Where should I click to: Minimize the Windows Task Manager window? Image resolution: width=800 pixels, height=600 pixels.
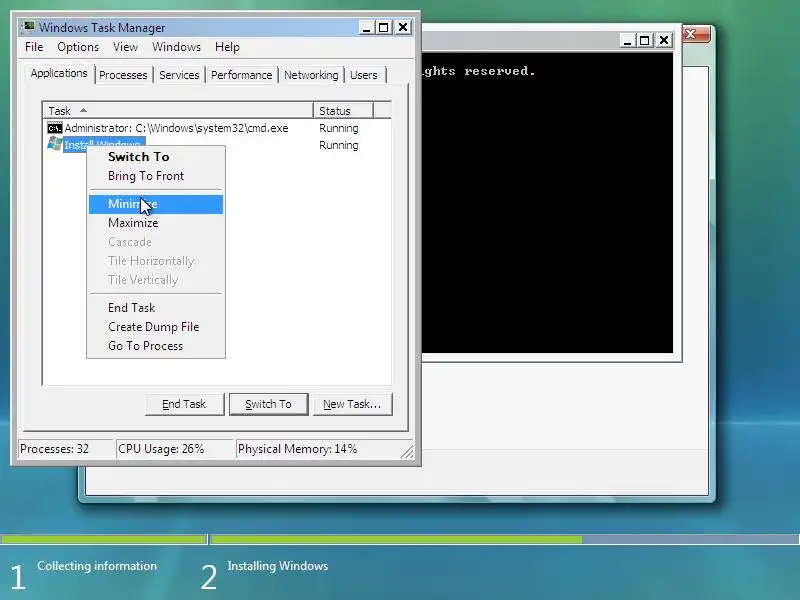pos(366,28)
